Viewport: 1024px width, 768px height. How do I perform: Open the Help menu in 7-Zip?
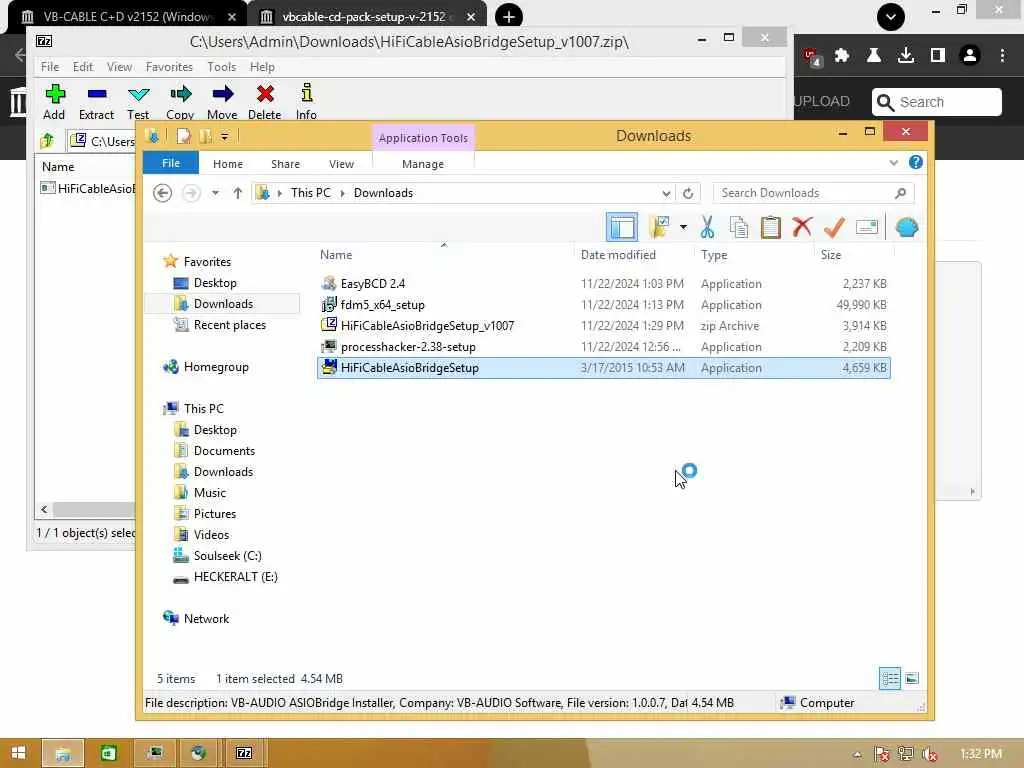click(x=262, y=67)
